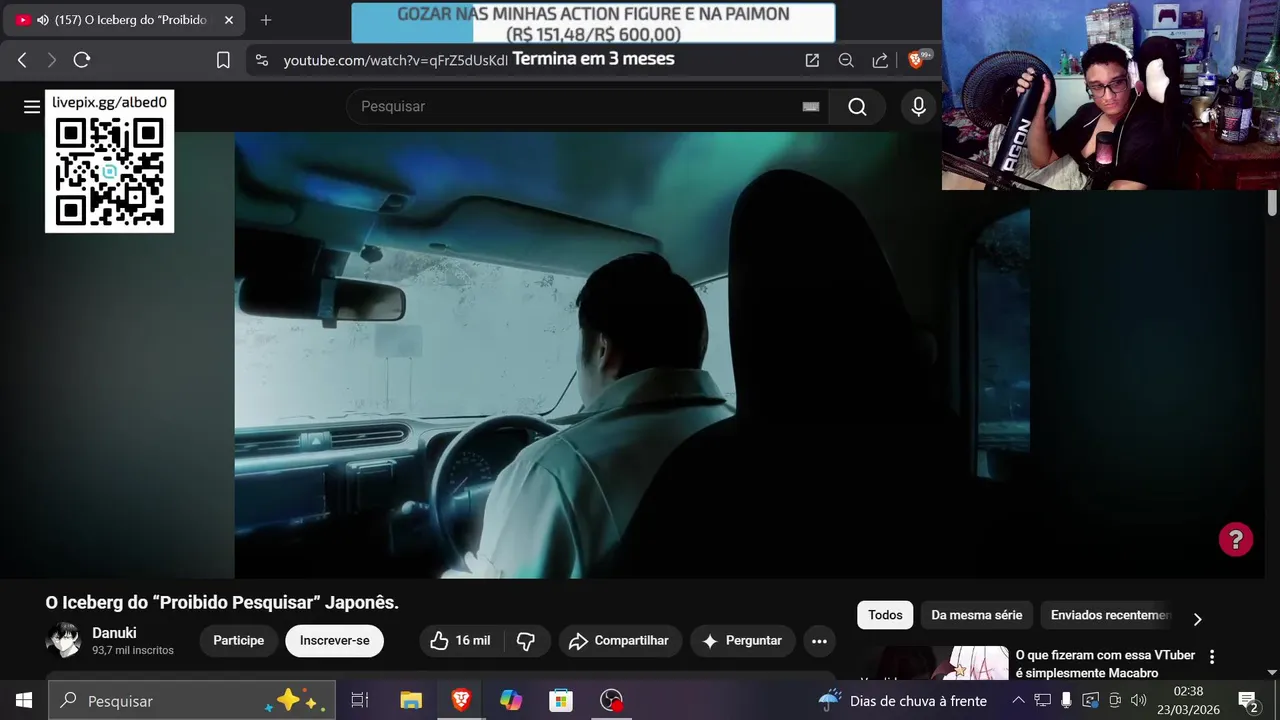Viewport: 1280px width, 720px height.
Task: Click the bookmark icon beside the address bar
Action: point(223,60)
